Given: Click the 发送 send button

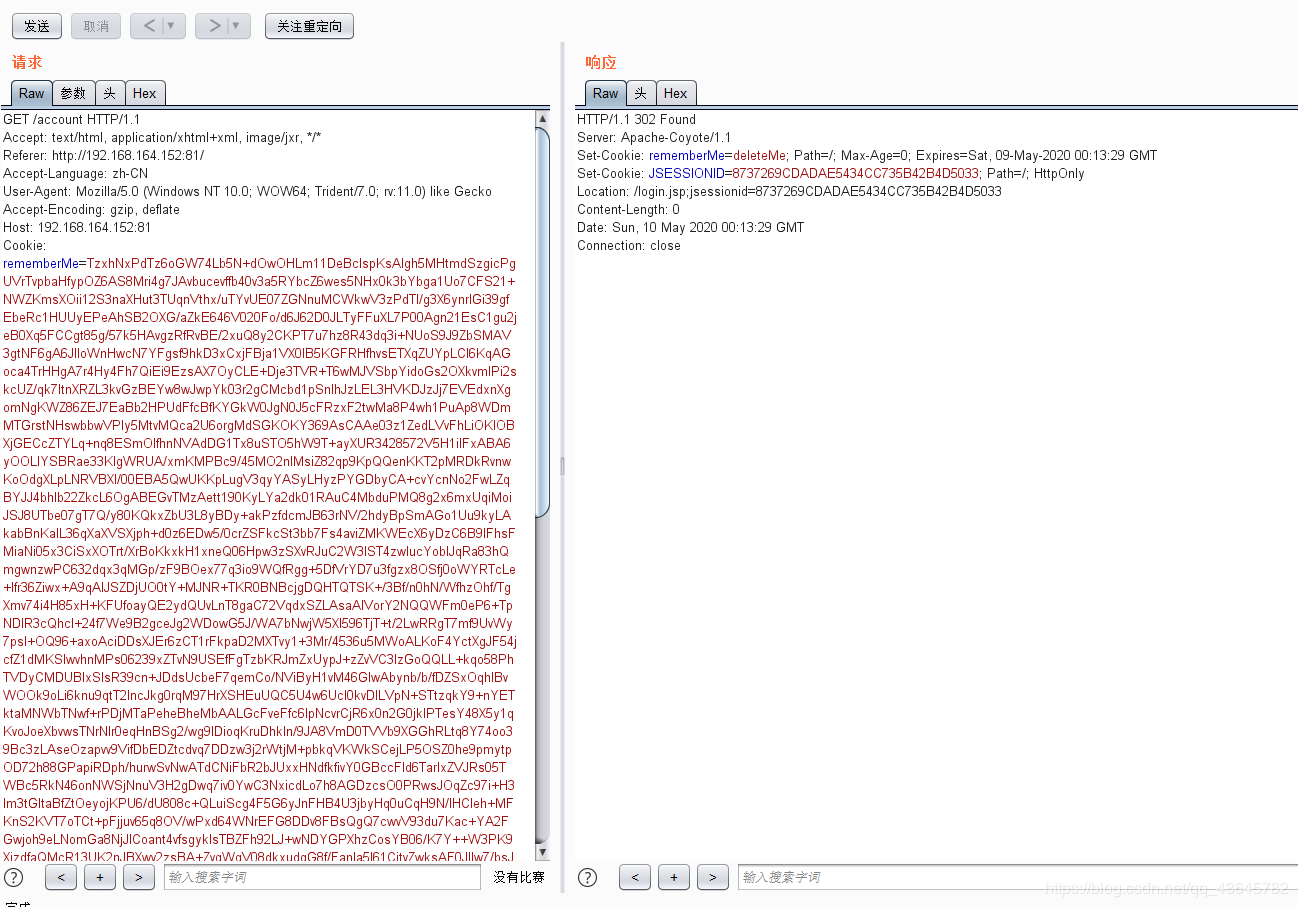Looking at the screenshot, I should click(36, 26).
